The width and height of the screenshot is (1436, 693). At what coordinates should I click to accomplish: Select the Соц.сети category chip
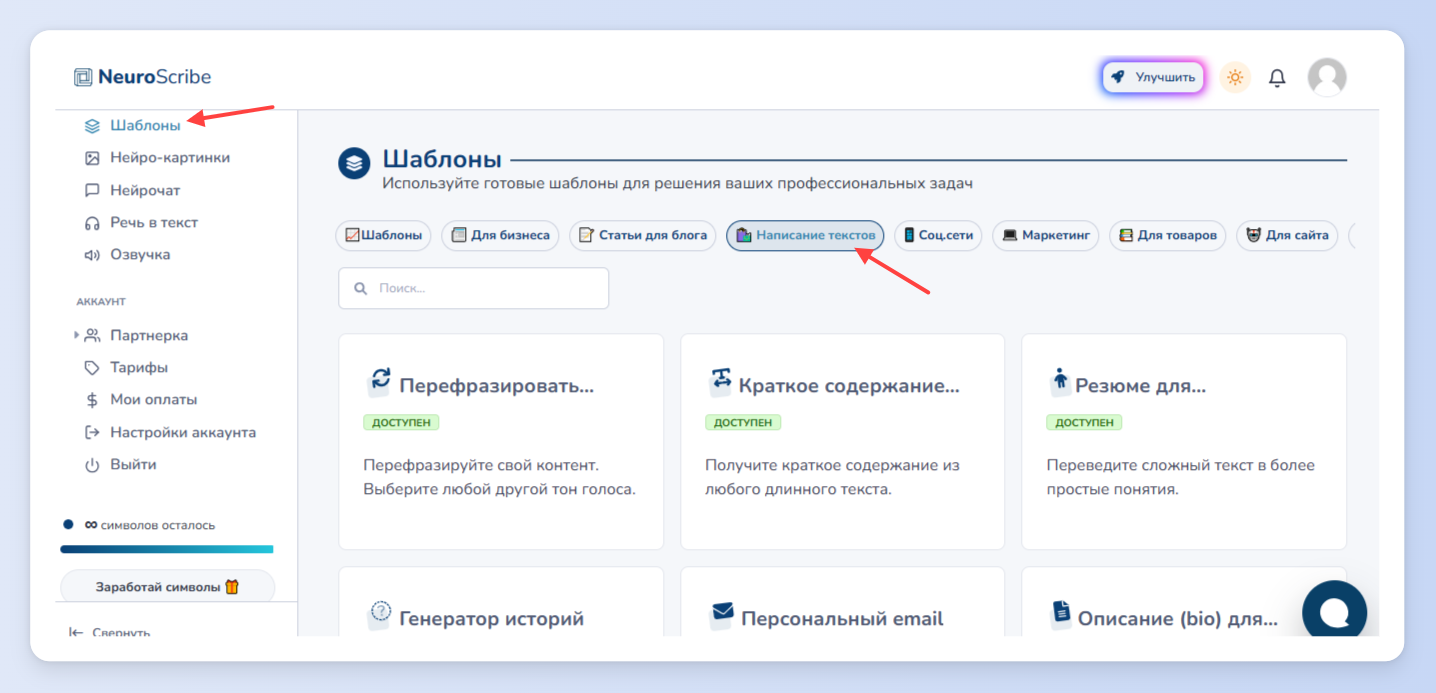coord(938,236)
